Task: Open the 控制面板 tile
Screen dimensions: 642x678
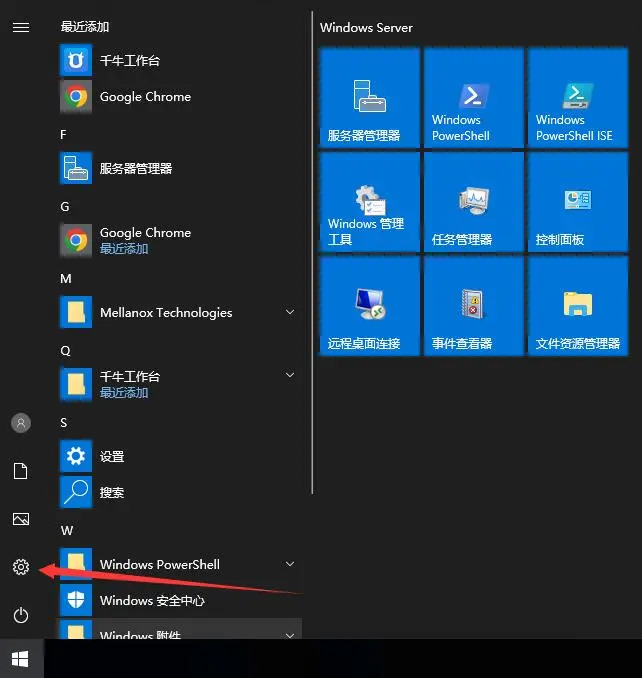Action: point(576,202)
